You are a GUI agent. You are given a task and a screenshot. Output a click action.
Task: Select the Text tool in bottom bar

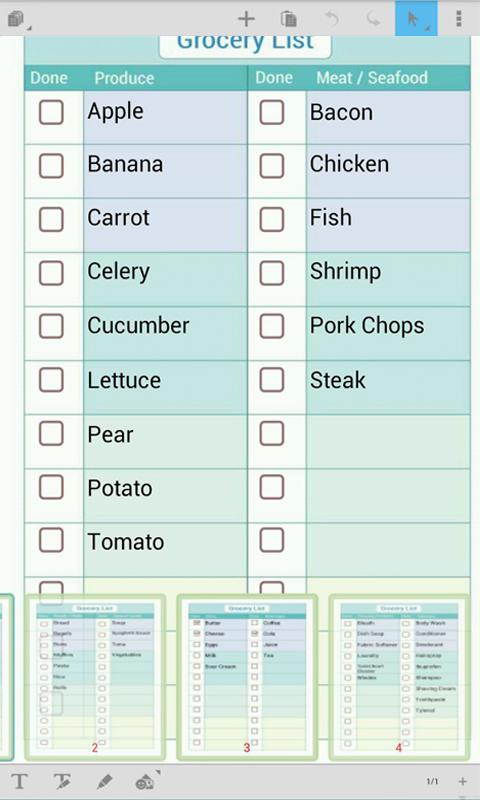[x=19, y=781]
